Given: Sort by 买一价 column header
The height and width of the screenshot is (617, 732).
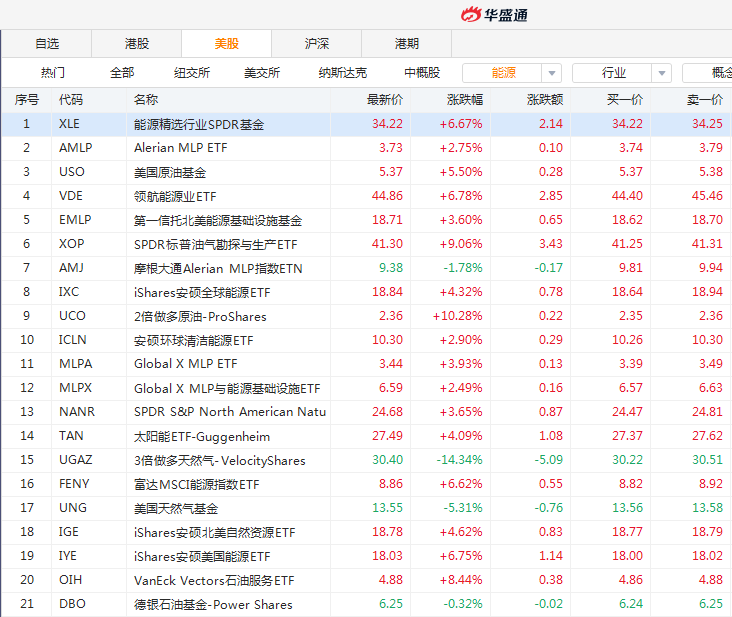Looking at the screenshot, I should coord(625,100).
